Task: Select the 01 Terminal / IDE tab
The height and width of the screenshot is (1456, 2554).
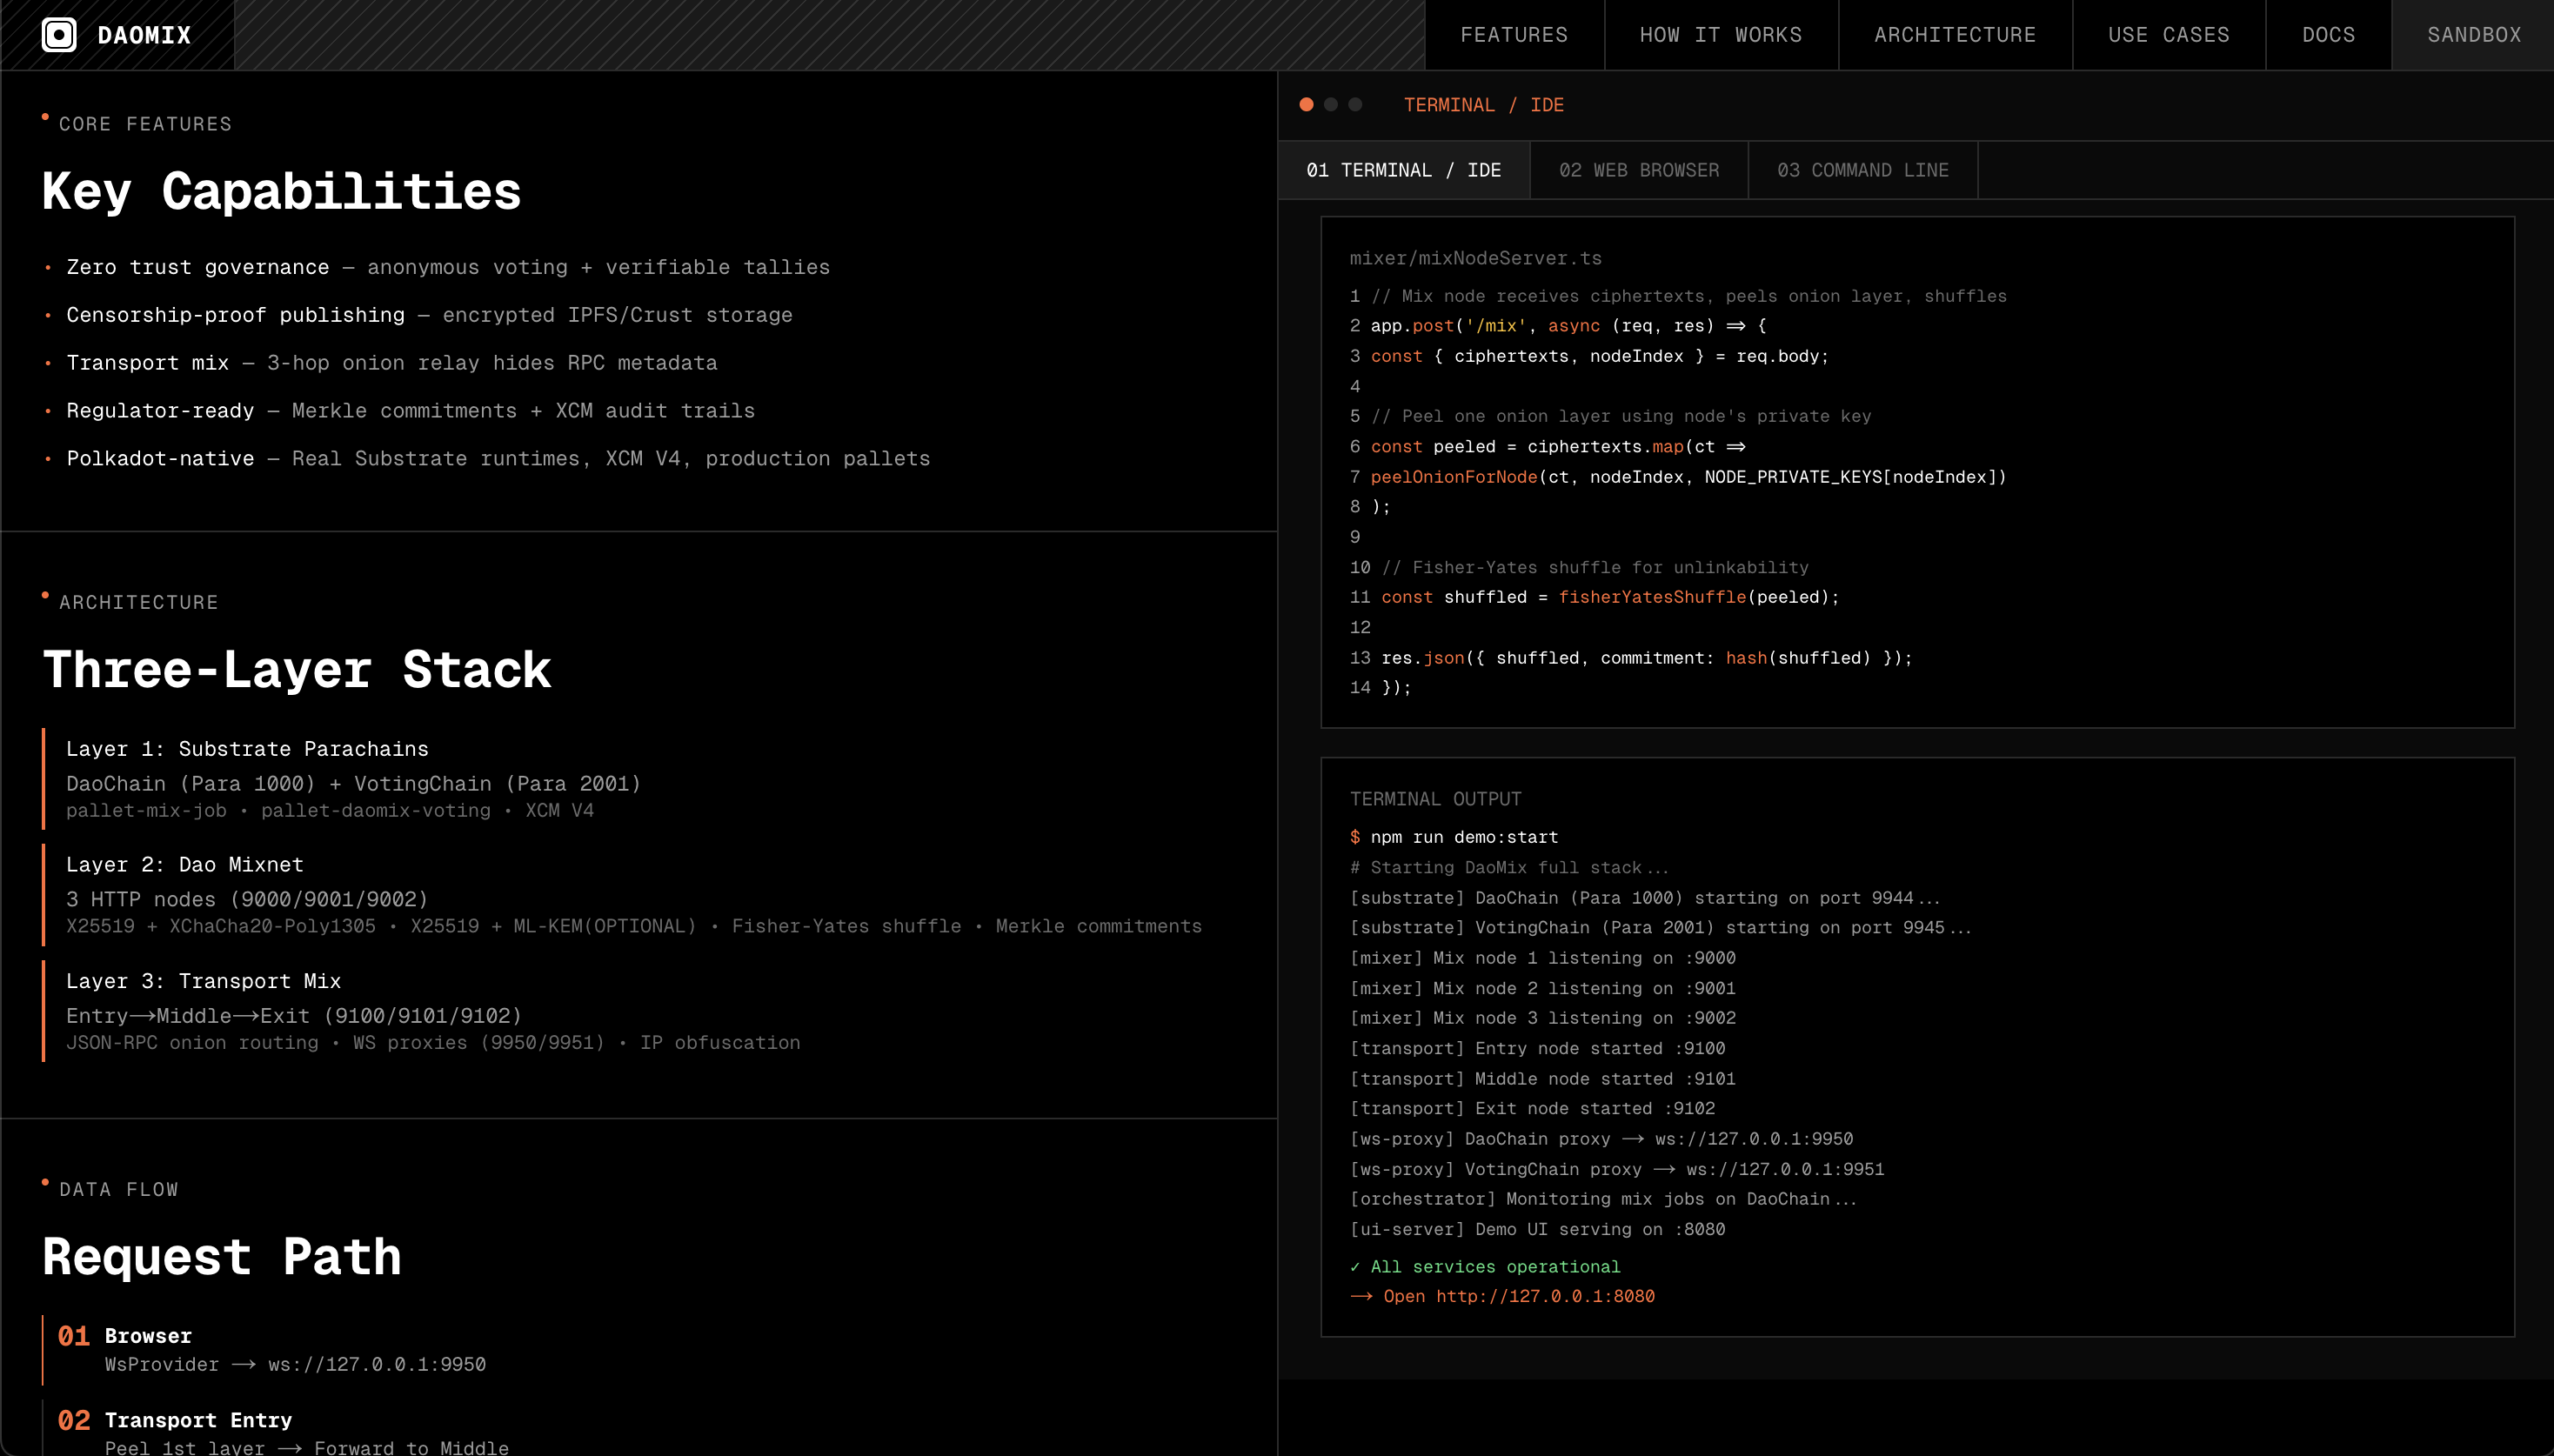Action: (1403, 171)
